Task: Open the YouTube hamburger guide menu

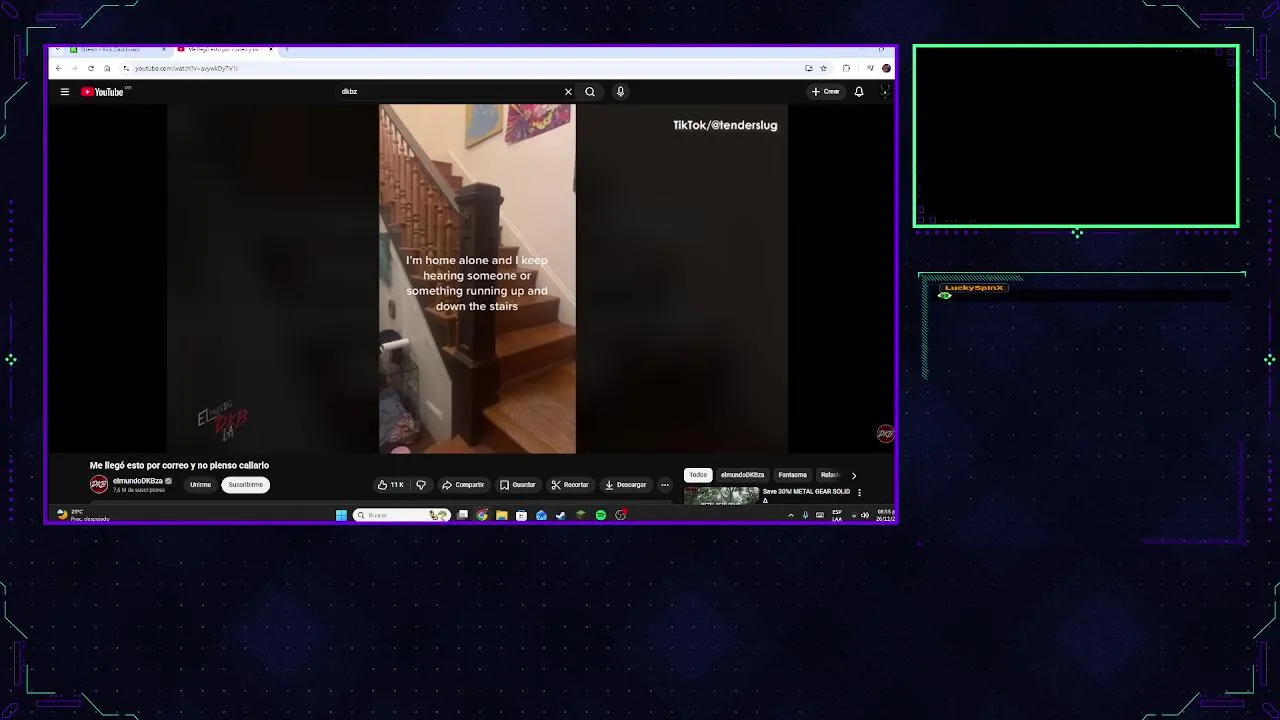Action: (x=65, y=92)
